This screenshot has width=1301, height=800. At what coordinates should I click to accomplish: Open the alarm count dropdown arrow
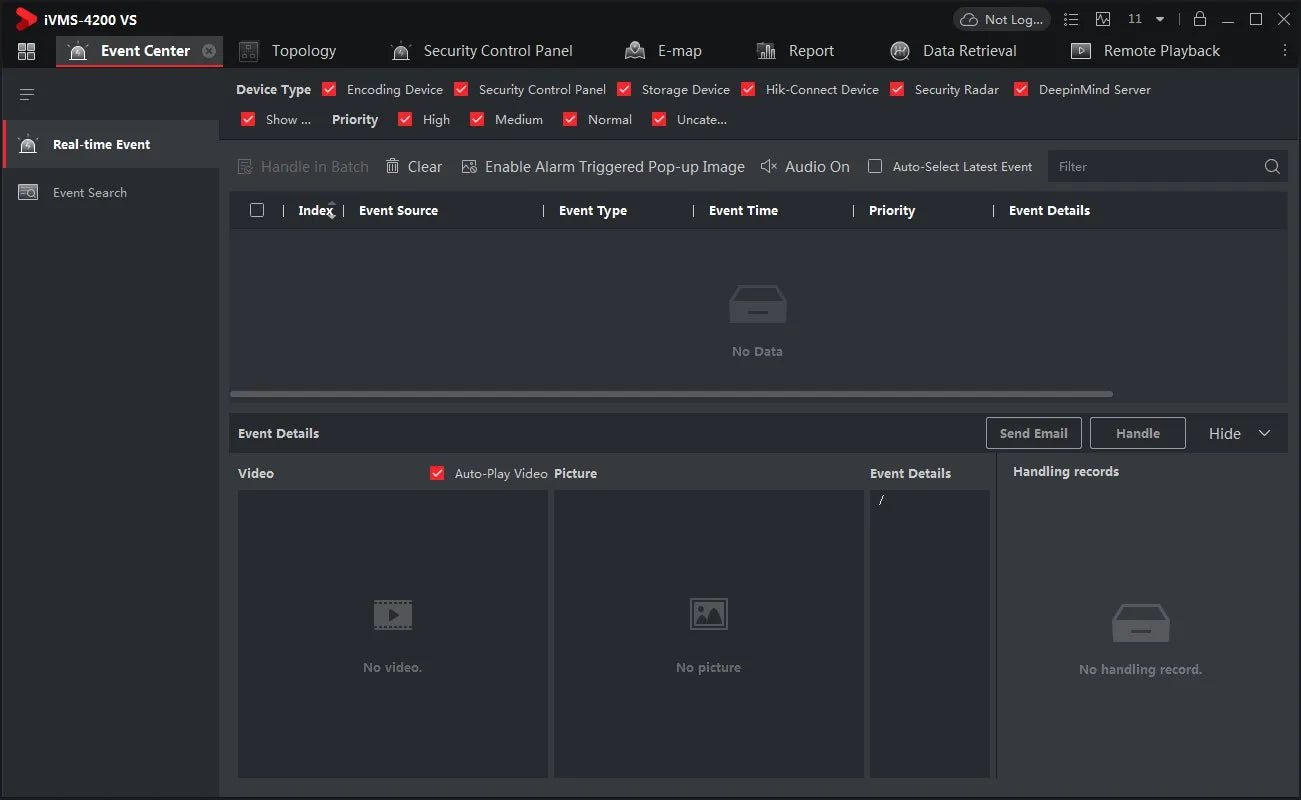(x=1160, y=19)
